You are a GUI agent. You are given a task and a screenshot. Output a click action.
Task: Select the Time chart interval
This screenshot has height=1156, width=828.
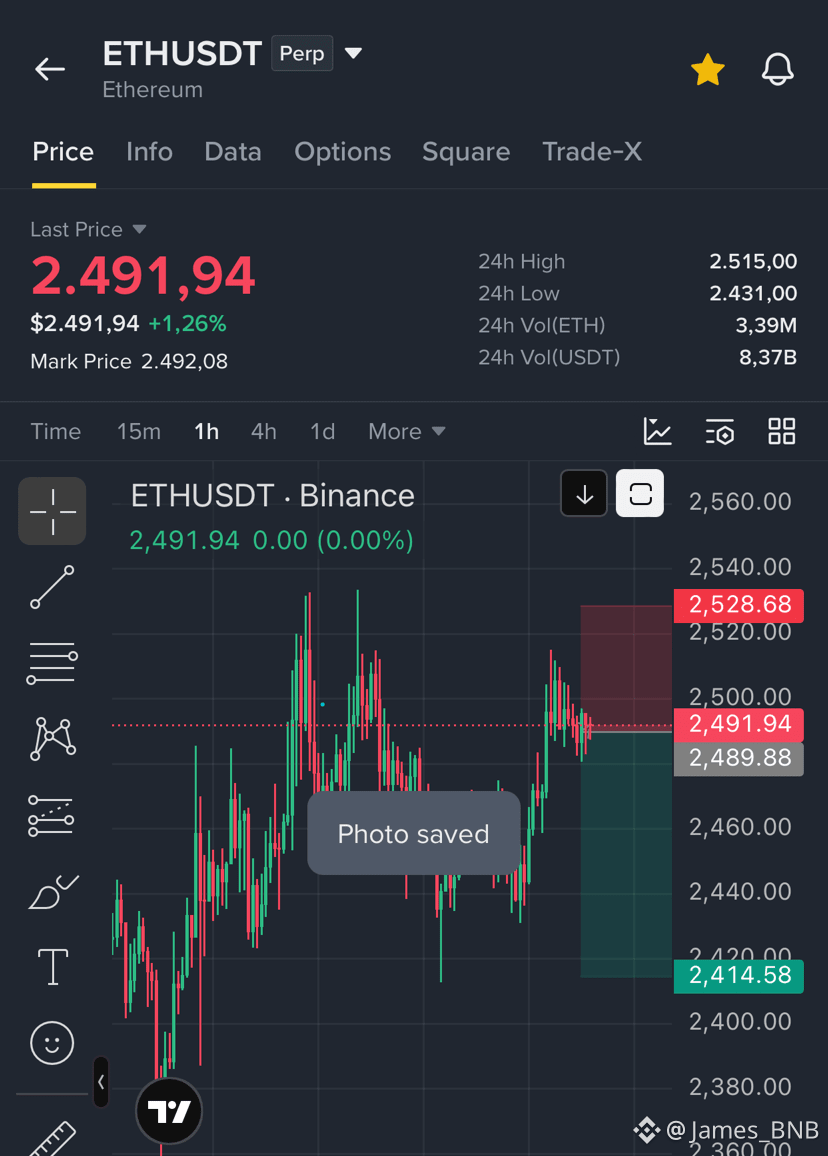tap(55, 431)
